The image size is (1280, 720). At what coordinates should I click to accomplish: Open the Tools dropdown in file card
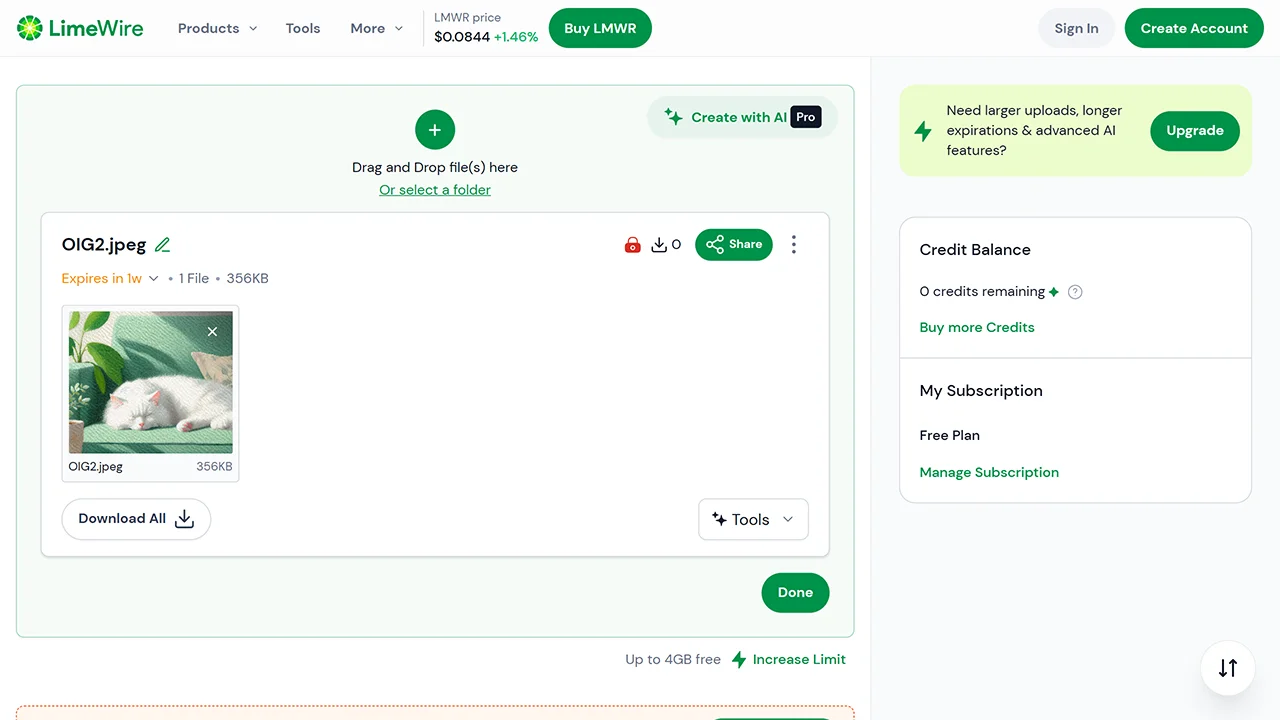pos(753,519)
